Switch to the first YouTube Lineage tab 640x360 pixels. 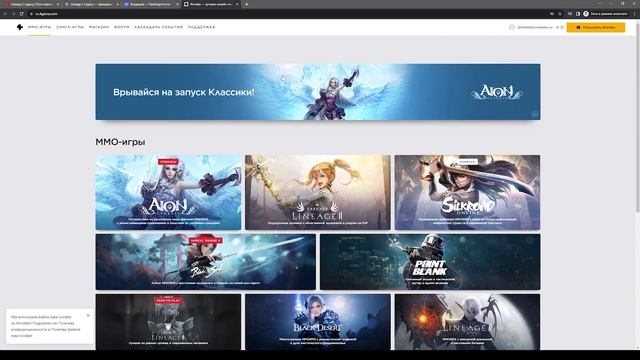(x=31, y=4)
